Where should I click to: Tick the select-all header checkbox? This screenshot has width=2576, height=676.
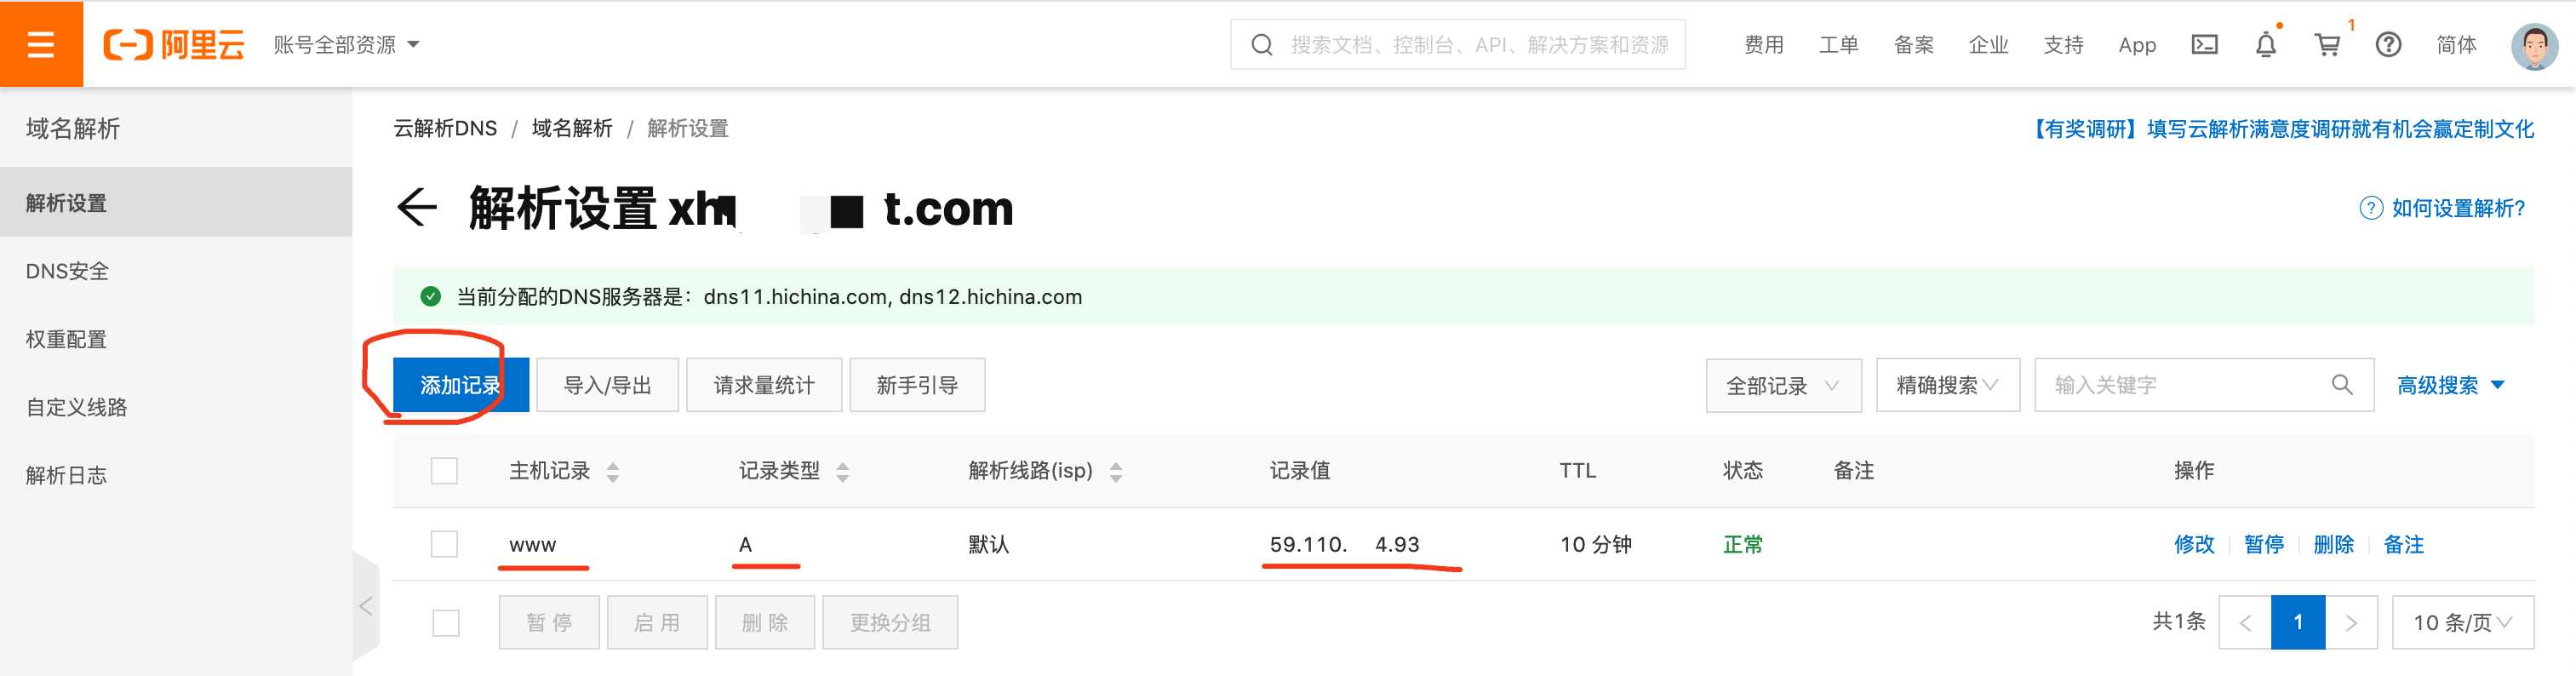coord(444,471)
